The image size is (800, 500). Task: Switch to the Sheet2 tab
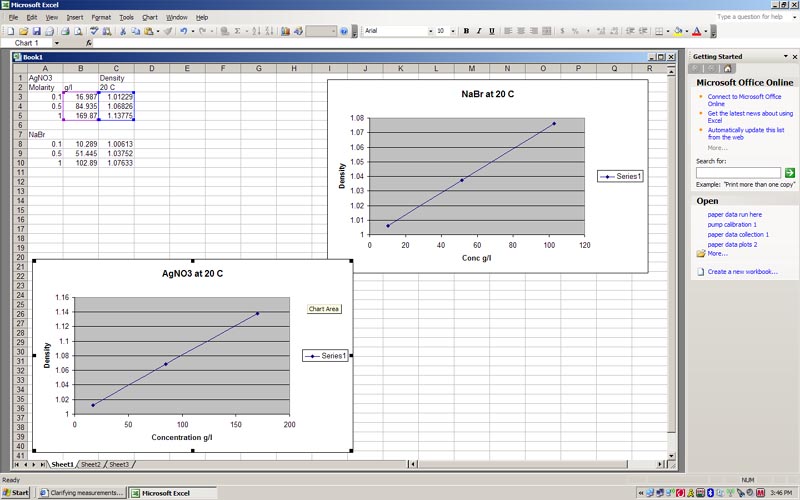(x=90, y=465)
